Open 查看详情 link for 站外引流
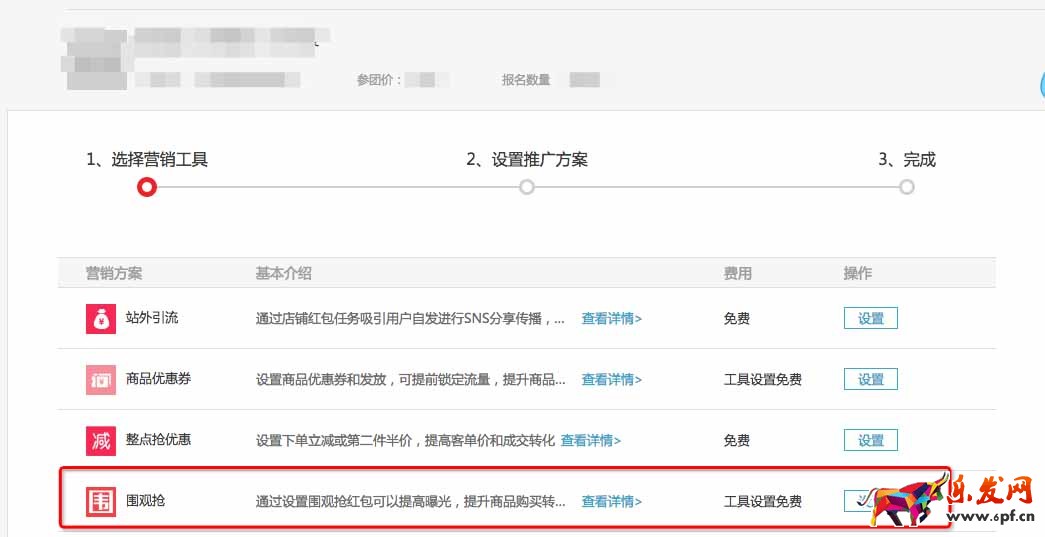 tap(611, 319)
